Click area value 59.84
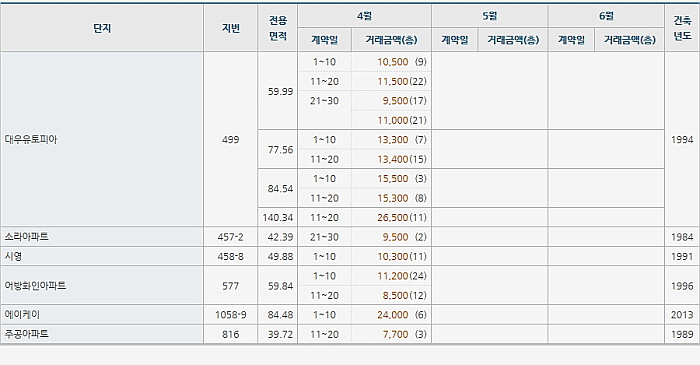This screenshot has height=365, width=700. tap(280, 286)
